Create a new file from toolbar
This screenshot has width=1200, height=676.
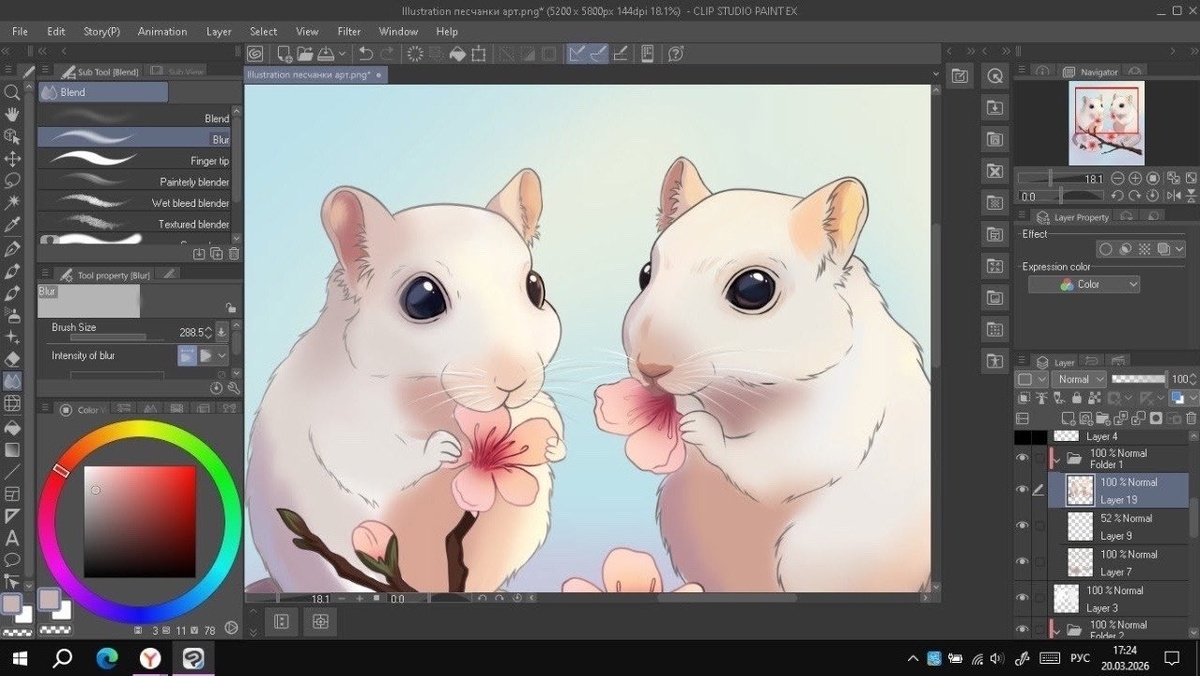coord(285,53)
